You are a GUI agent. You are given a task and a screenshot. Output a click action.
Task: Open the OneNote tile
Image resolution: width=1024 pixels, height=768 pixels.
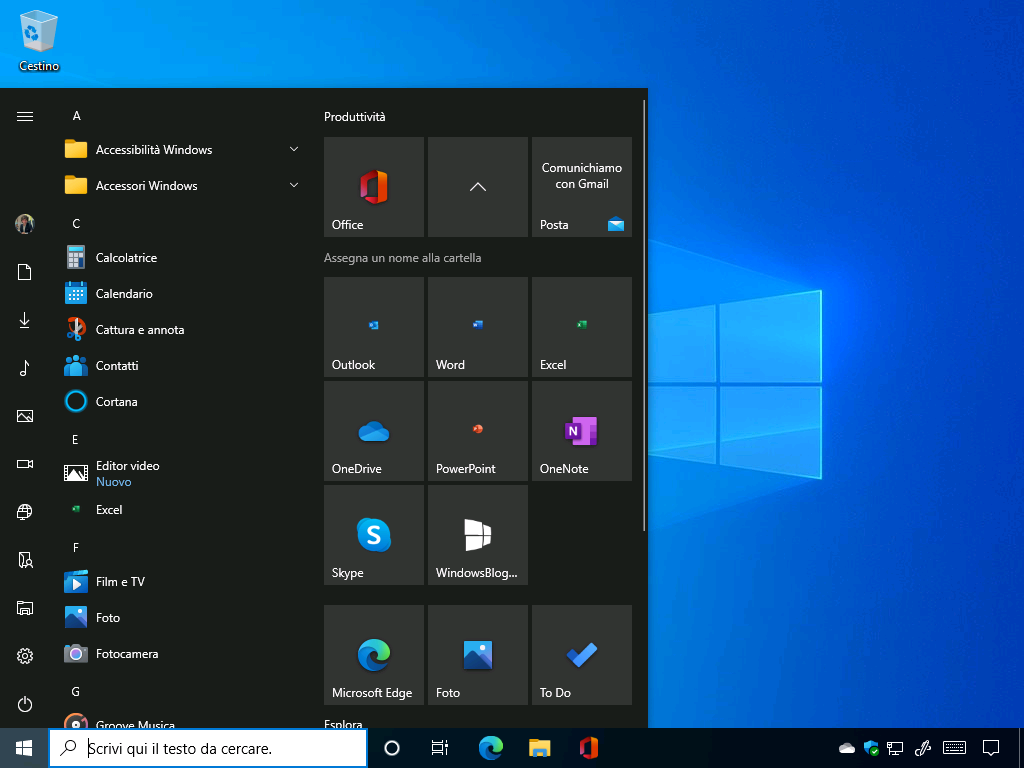582,431
